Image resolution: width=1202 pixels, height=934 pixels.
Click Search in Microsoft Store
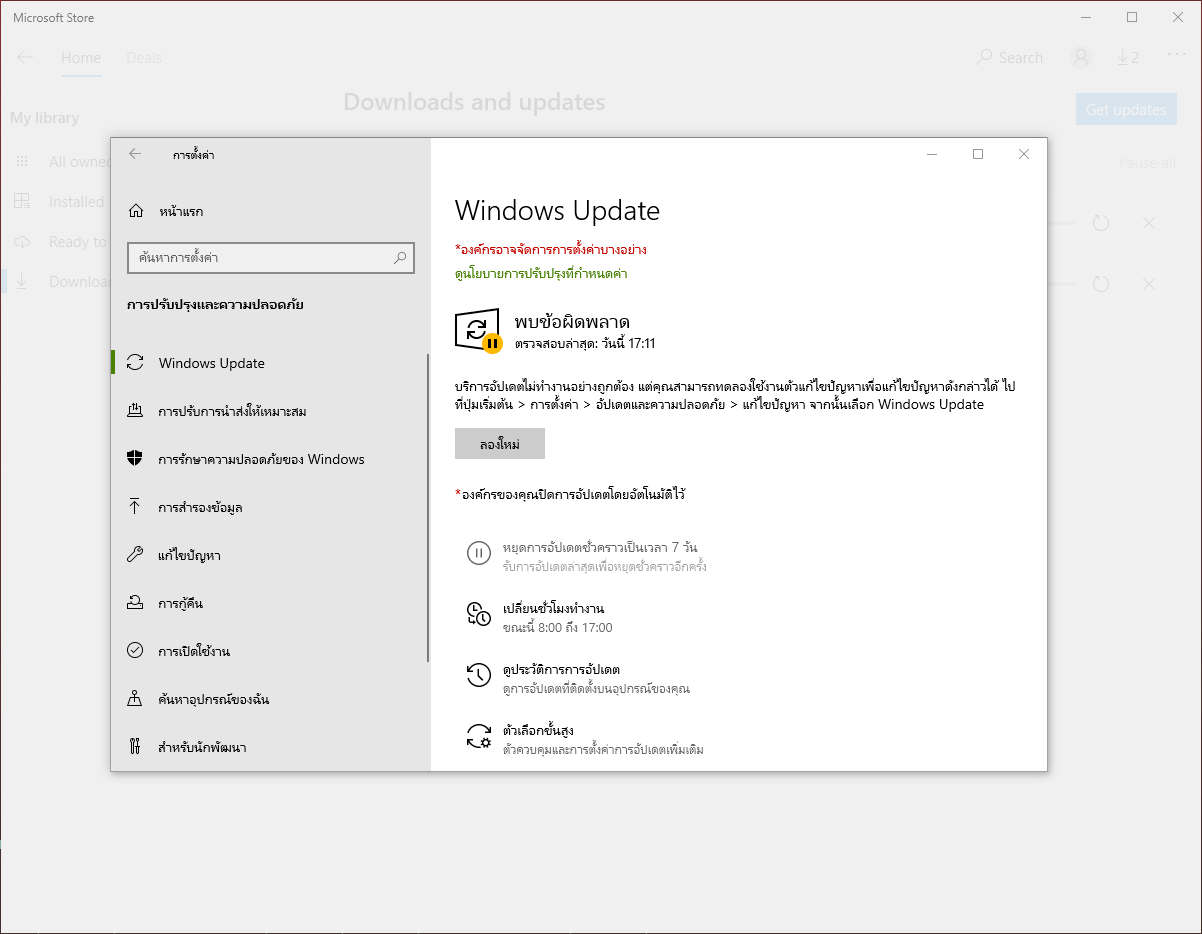click(x=1010, y=58)
